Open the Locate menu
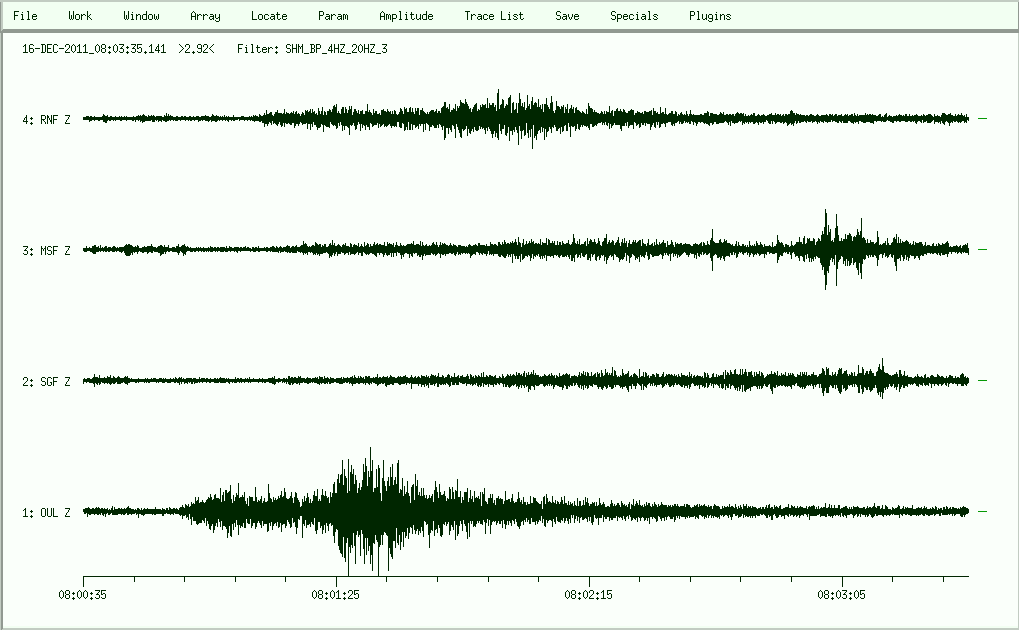 [x=269, y=16]
